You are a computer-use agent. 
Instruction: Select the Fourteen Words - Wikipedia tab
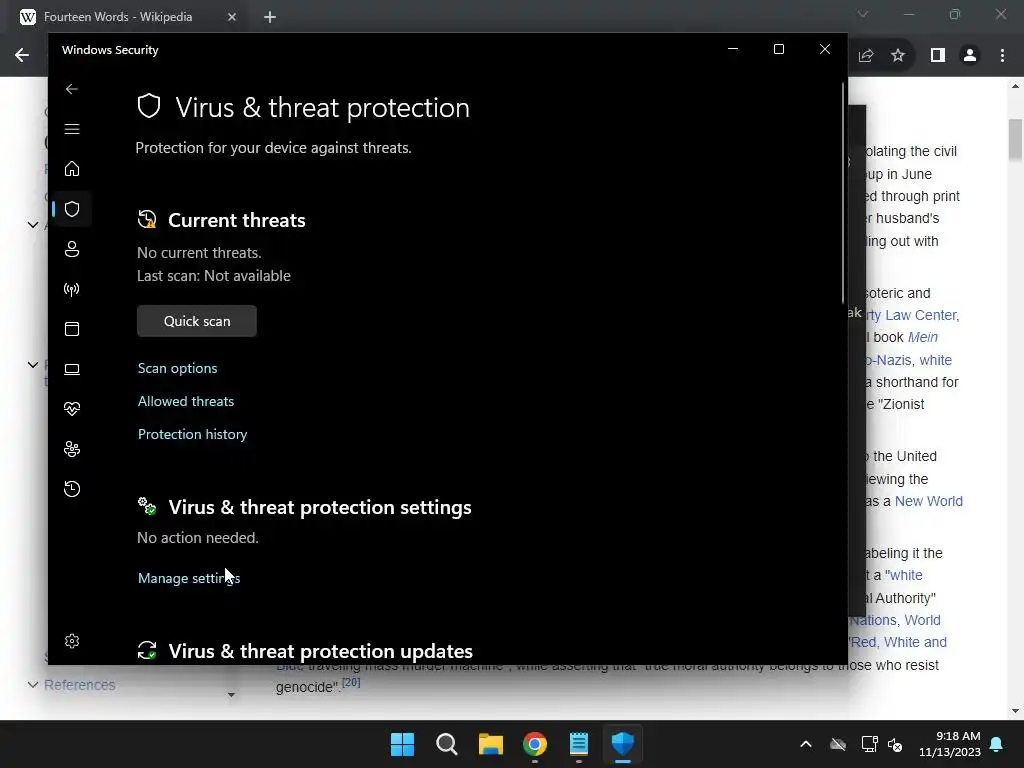click(118, 17)
